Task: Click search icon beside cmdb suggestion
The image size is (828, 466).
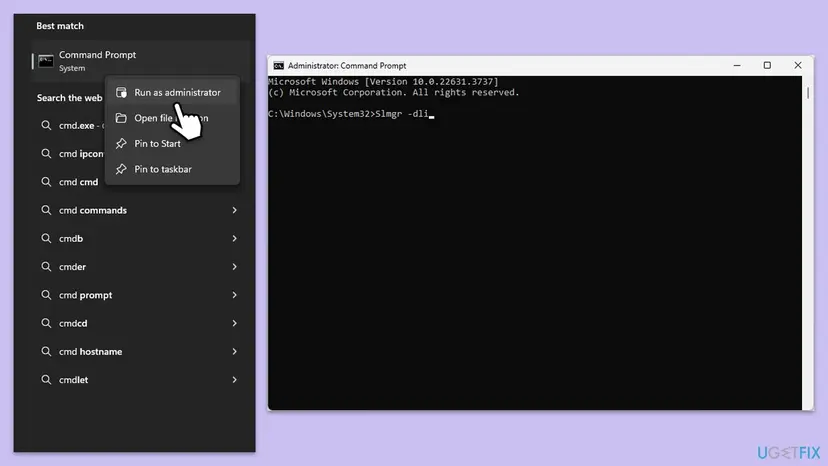Action: pyautogui.click(x=46, y=238)
